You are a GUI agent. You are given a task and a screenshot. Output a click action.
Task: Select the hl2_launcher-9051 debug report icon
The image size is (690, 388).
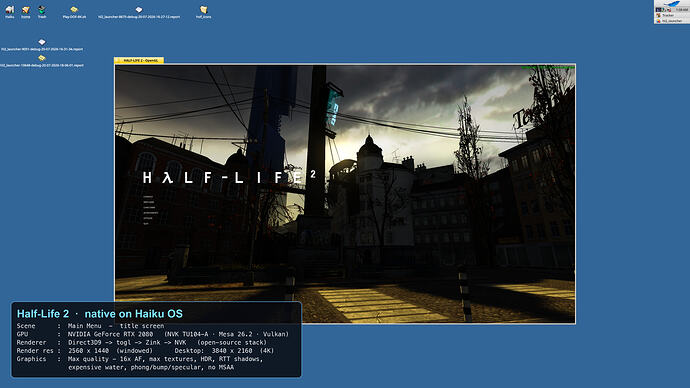pos(42,45)
